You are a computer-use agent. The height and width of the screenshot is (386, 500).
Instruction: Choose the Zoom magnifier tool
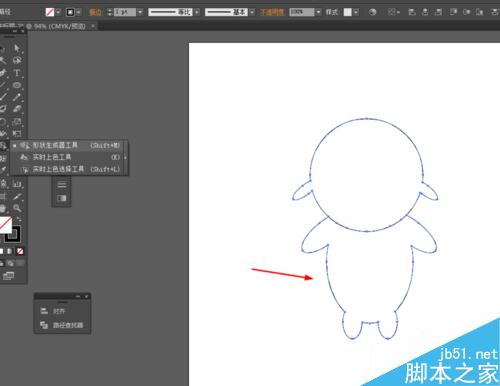(17, 208)
